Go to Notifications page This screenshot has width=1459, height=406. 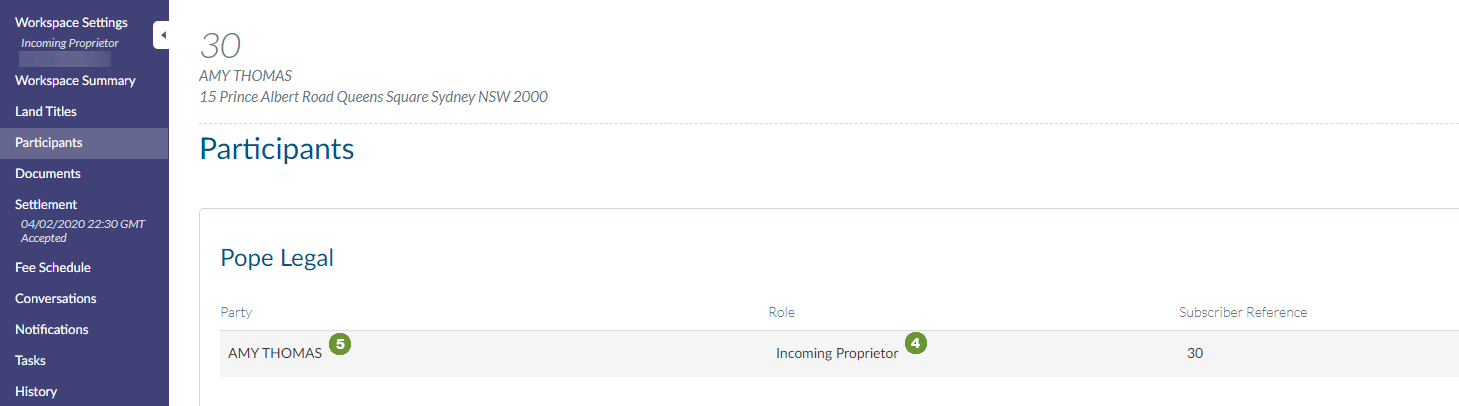[52, 329]
